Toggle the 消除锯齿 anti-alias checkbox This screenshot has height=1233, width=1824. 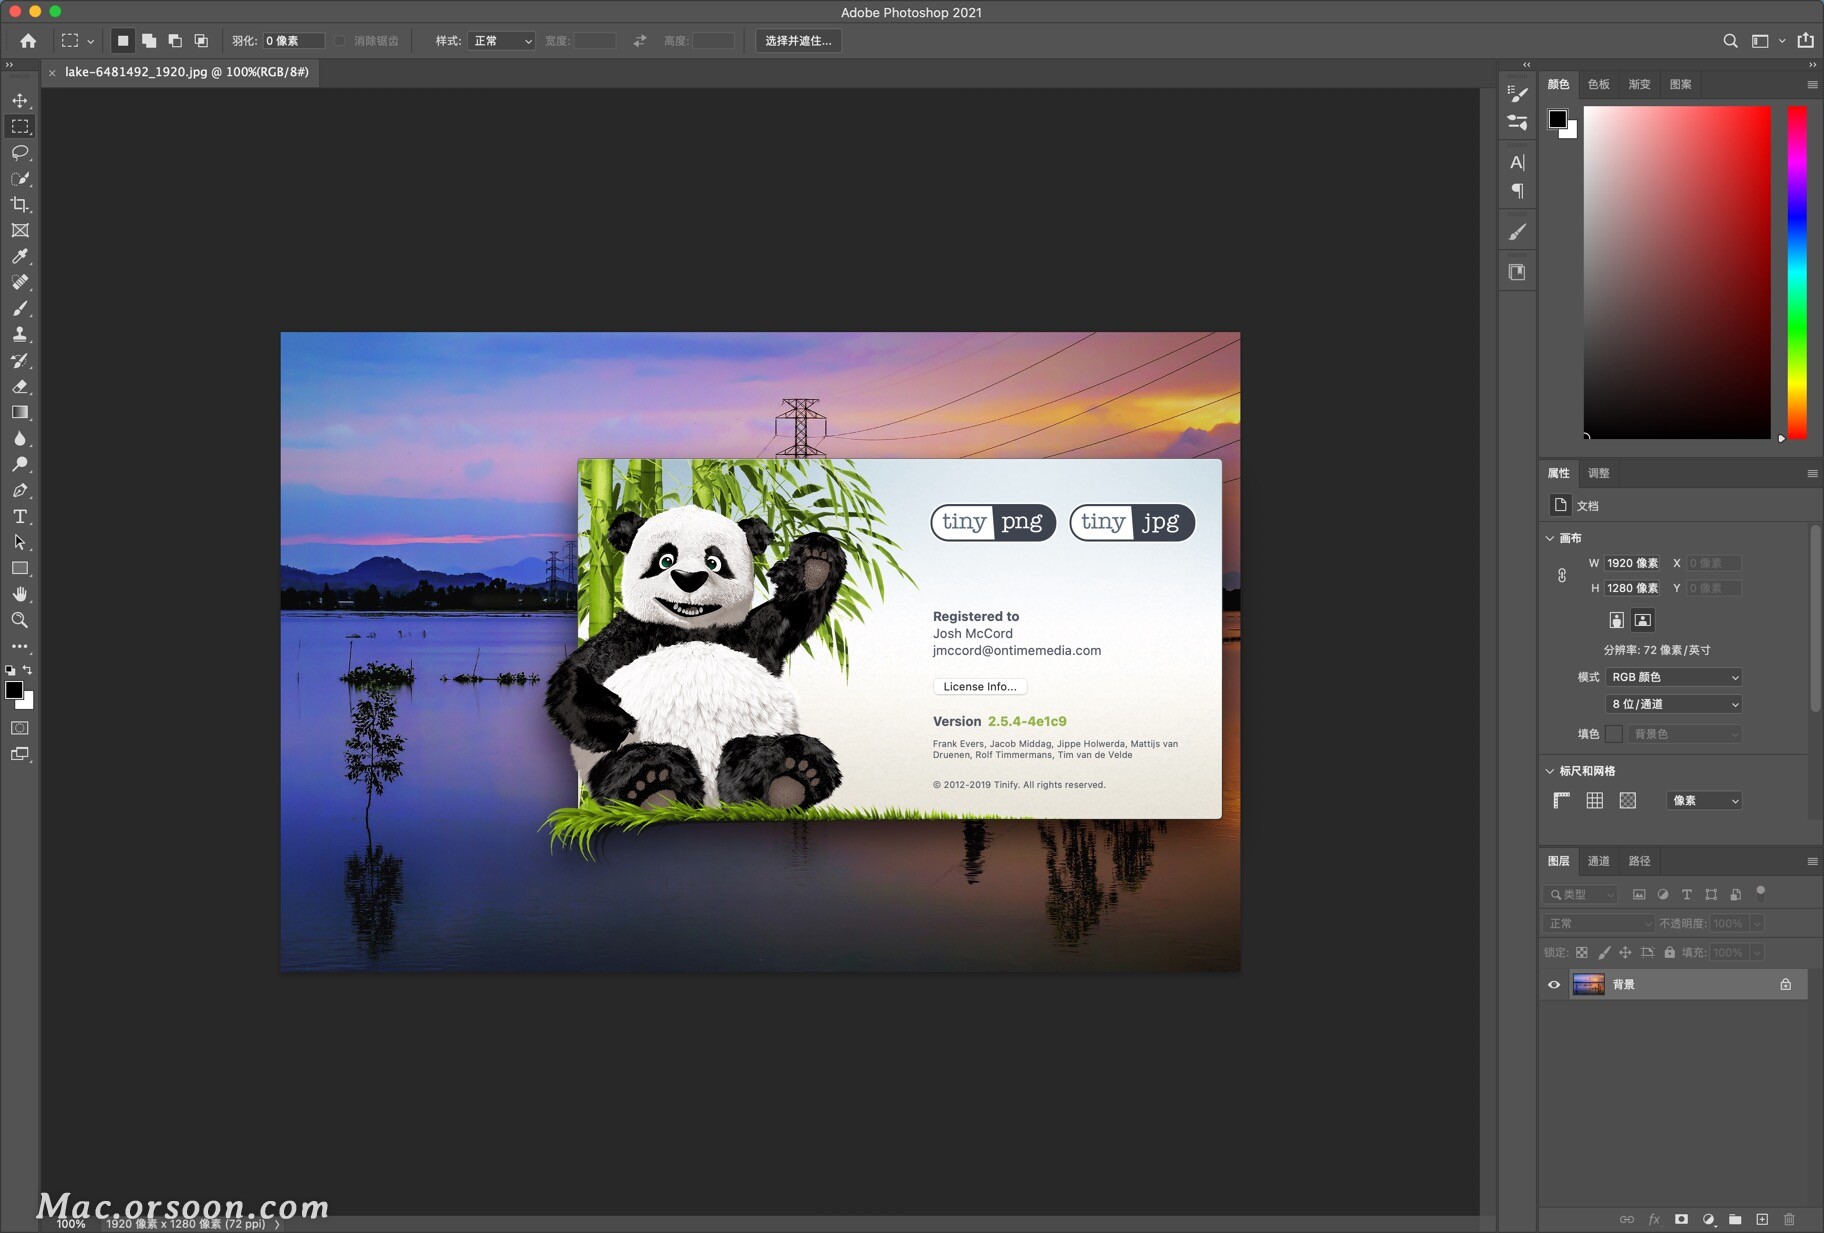point(340,41)
